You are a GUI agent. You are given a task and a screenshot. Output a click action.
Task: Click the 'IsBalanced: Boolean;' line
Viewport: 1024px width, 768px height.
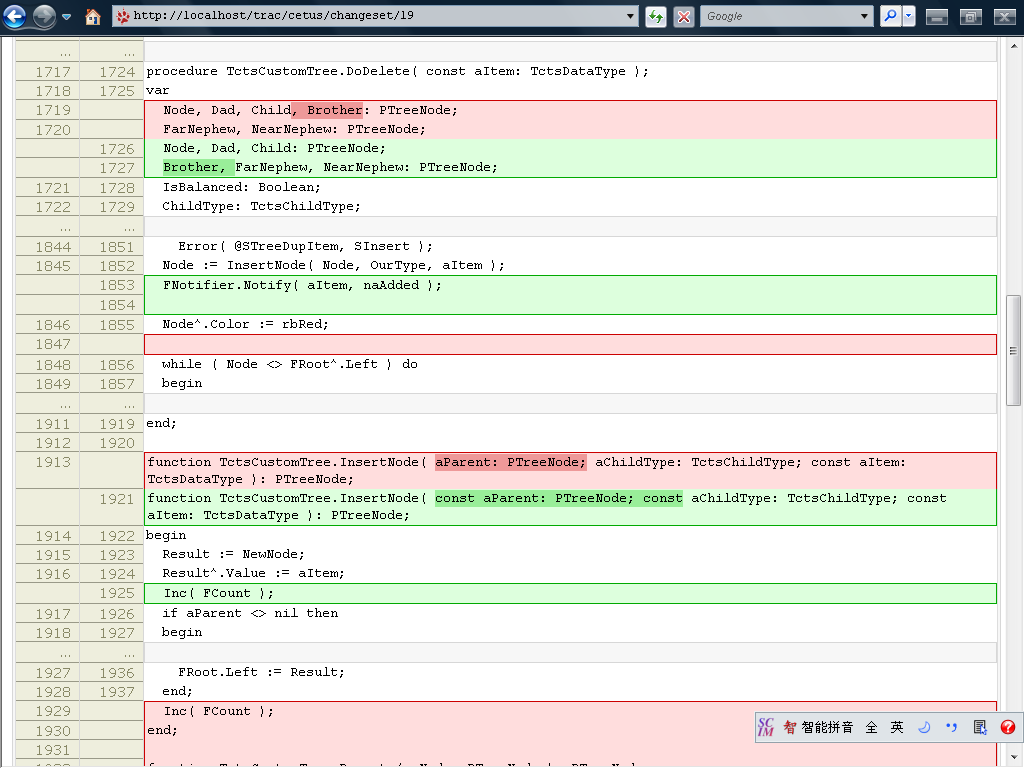pyautogui.click(x=242, y=187)
